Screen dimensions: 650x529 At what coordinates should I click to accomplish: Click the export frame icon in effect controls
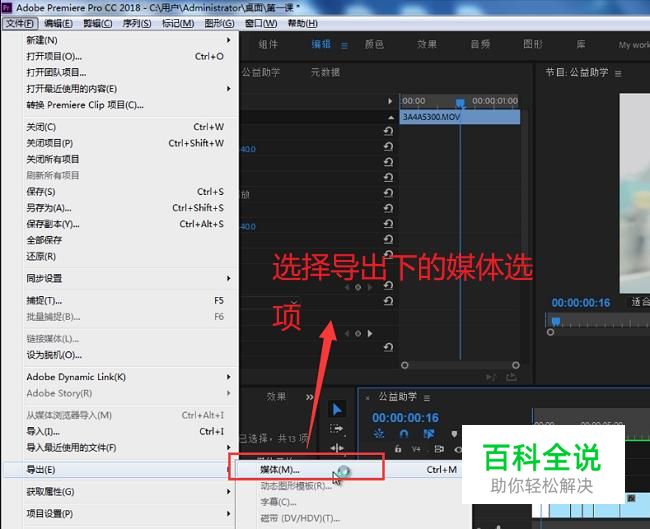tap(511, 377)
